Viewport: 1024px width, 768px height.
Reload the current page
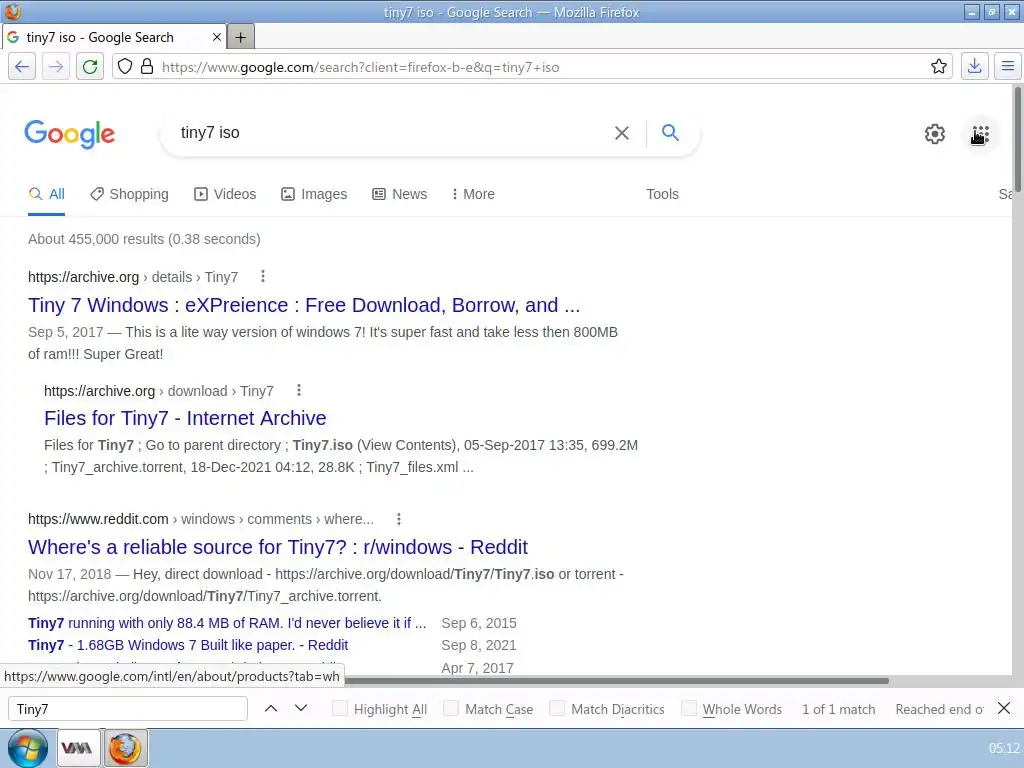pos(90,67)
